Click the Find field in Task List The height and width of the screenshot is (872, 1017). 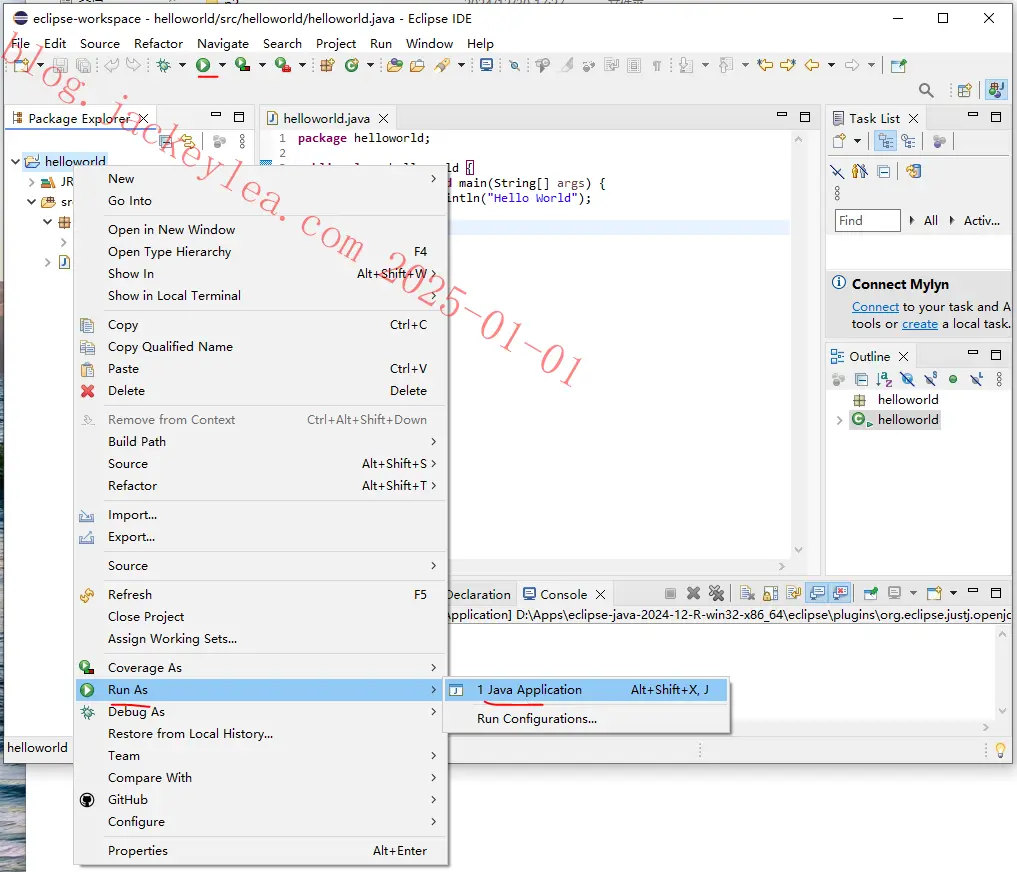point(867,221)
